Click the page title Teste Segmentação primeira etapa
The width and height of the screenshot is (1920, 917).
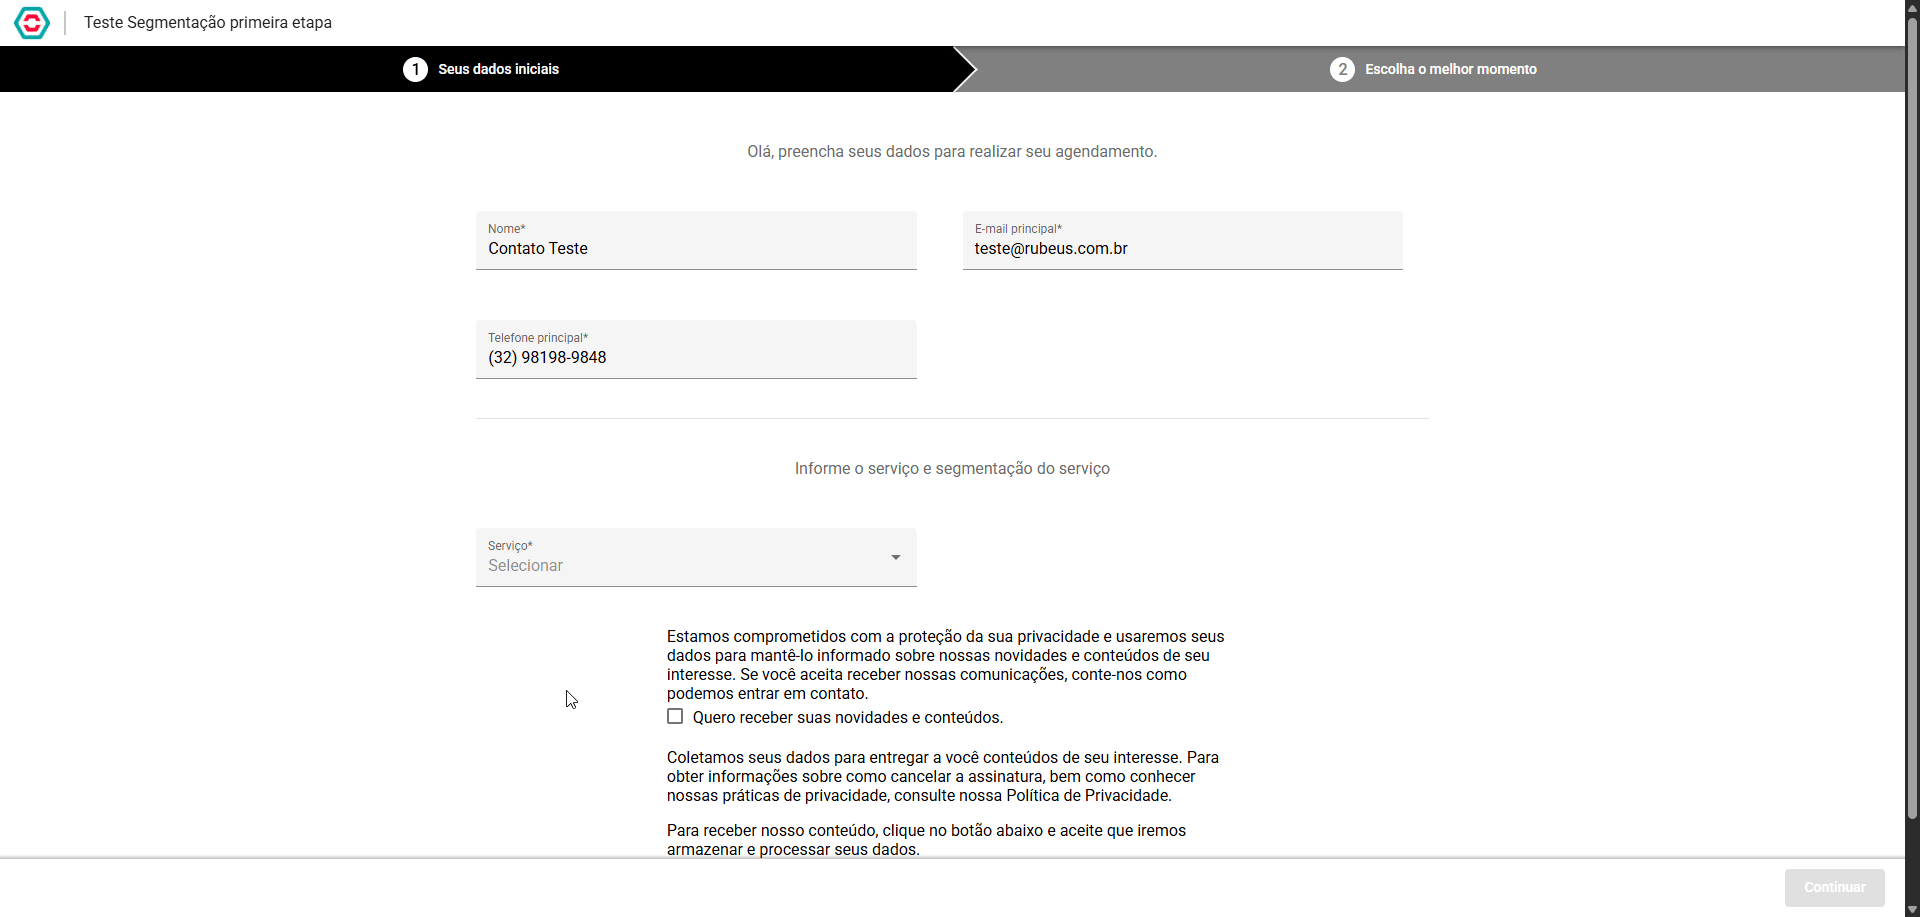[x=208, y=22]
